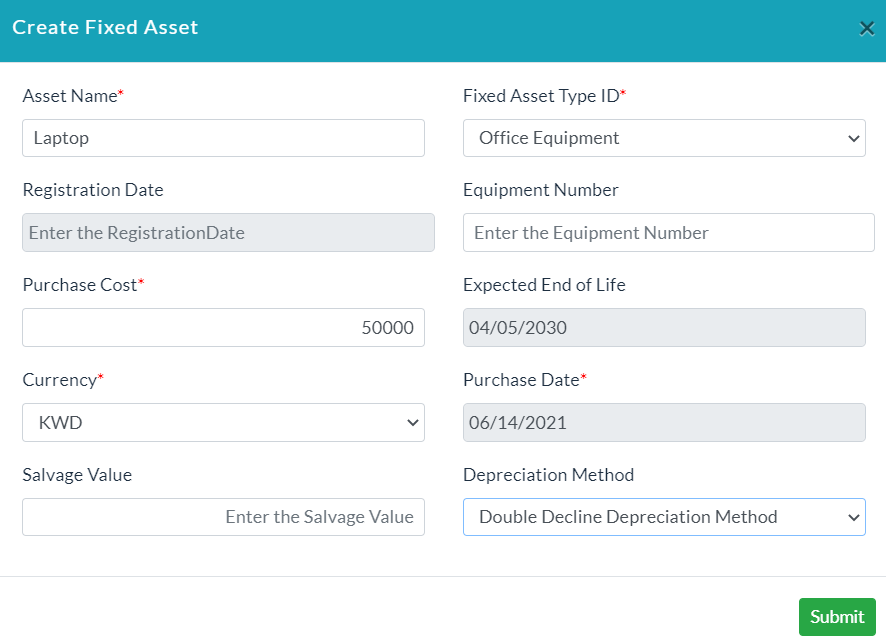This screenshot has height=643, width=886.
Task: Click the Purchase Date field 06/14/2021
Action: [x=664, y=422]
